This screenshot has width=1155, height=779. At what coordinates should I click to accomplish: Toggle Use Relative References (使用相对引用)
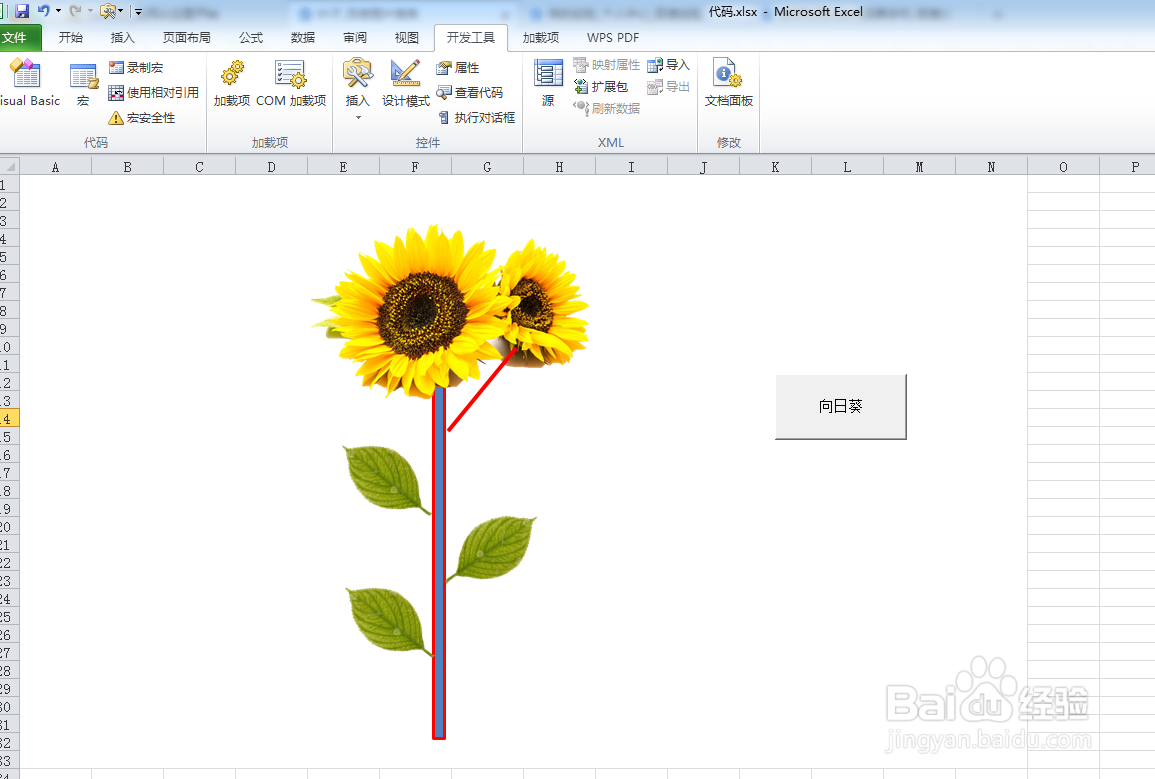pyautogui.click(x=154, y=93)
